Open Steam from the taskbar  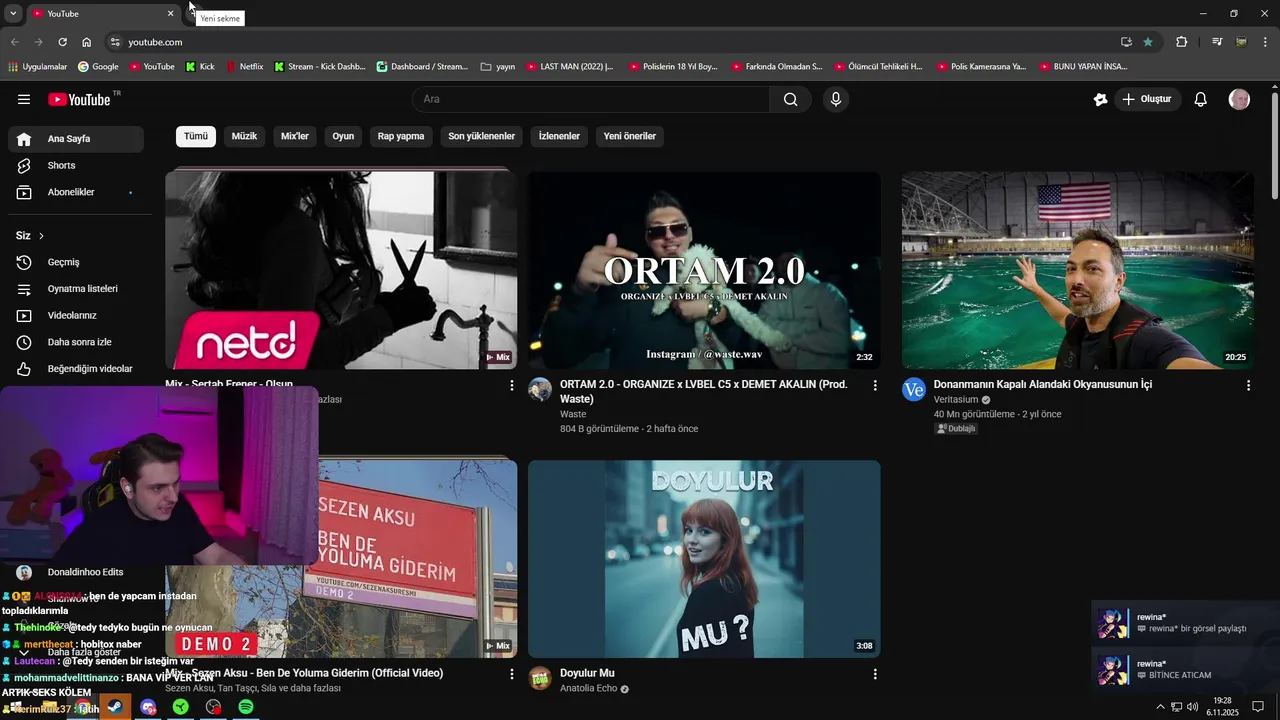(116, 707)
